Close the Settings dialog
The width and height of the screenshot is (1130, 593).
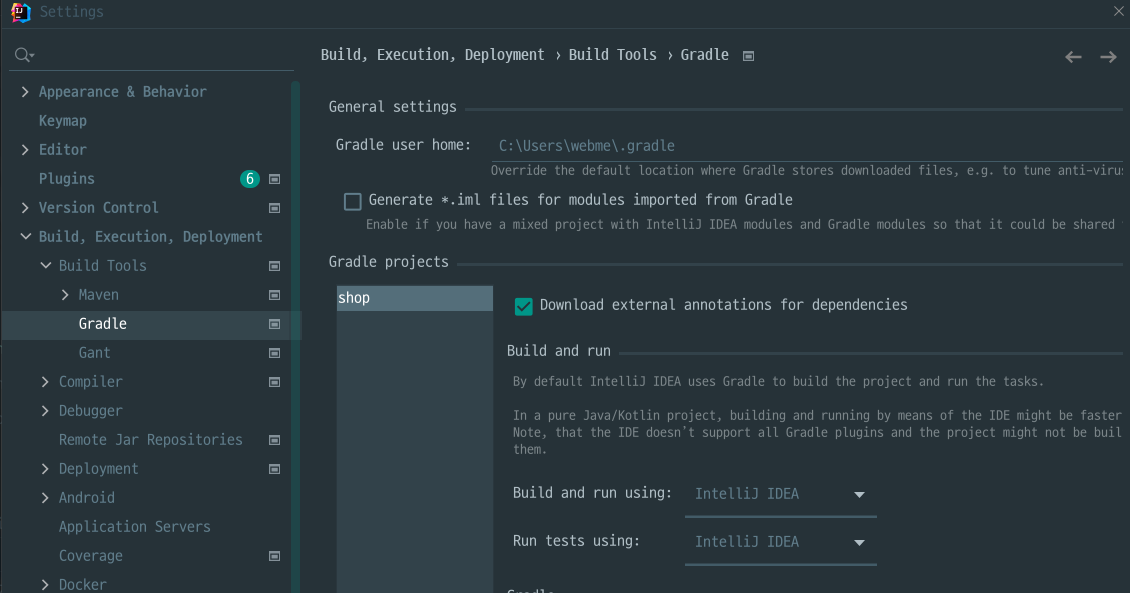pos(1119,11)
